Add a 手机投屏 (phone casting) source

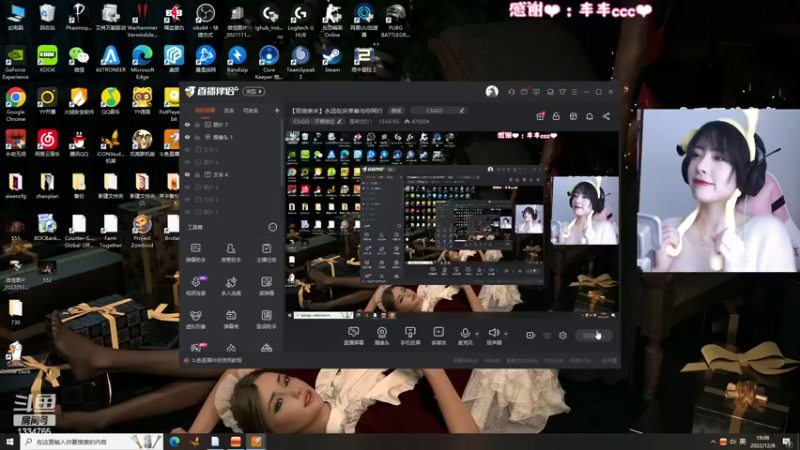click(x=410, y=336)
